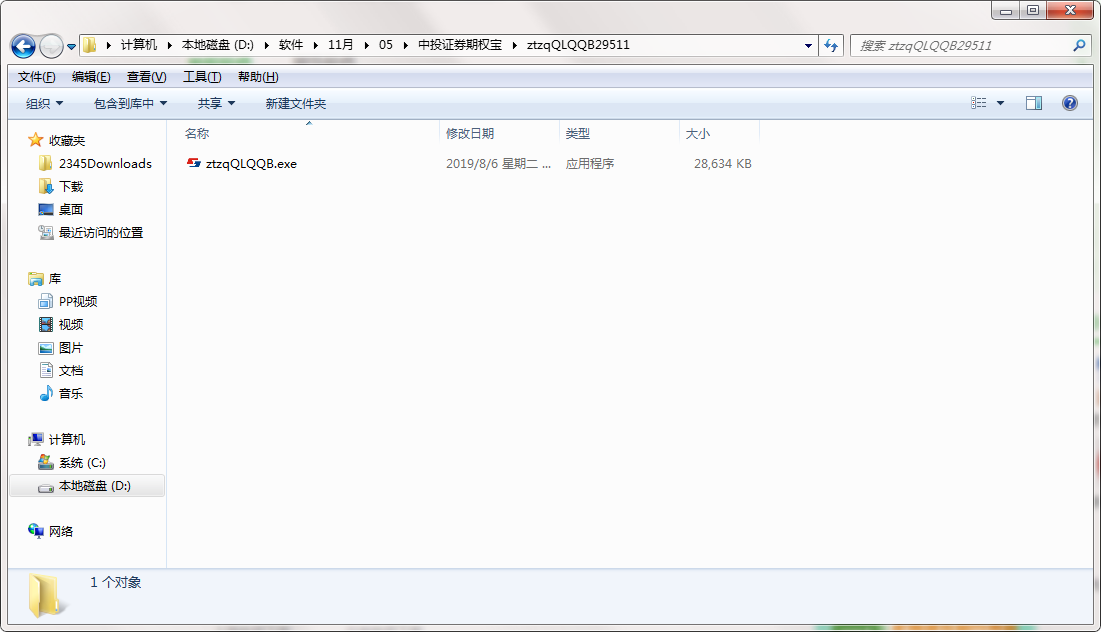Click the 计算机 computer icon in sidebar
This screenshot has height=632, width=1101.
tap(35, 440)
